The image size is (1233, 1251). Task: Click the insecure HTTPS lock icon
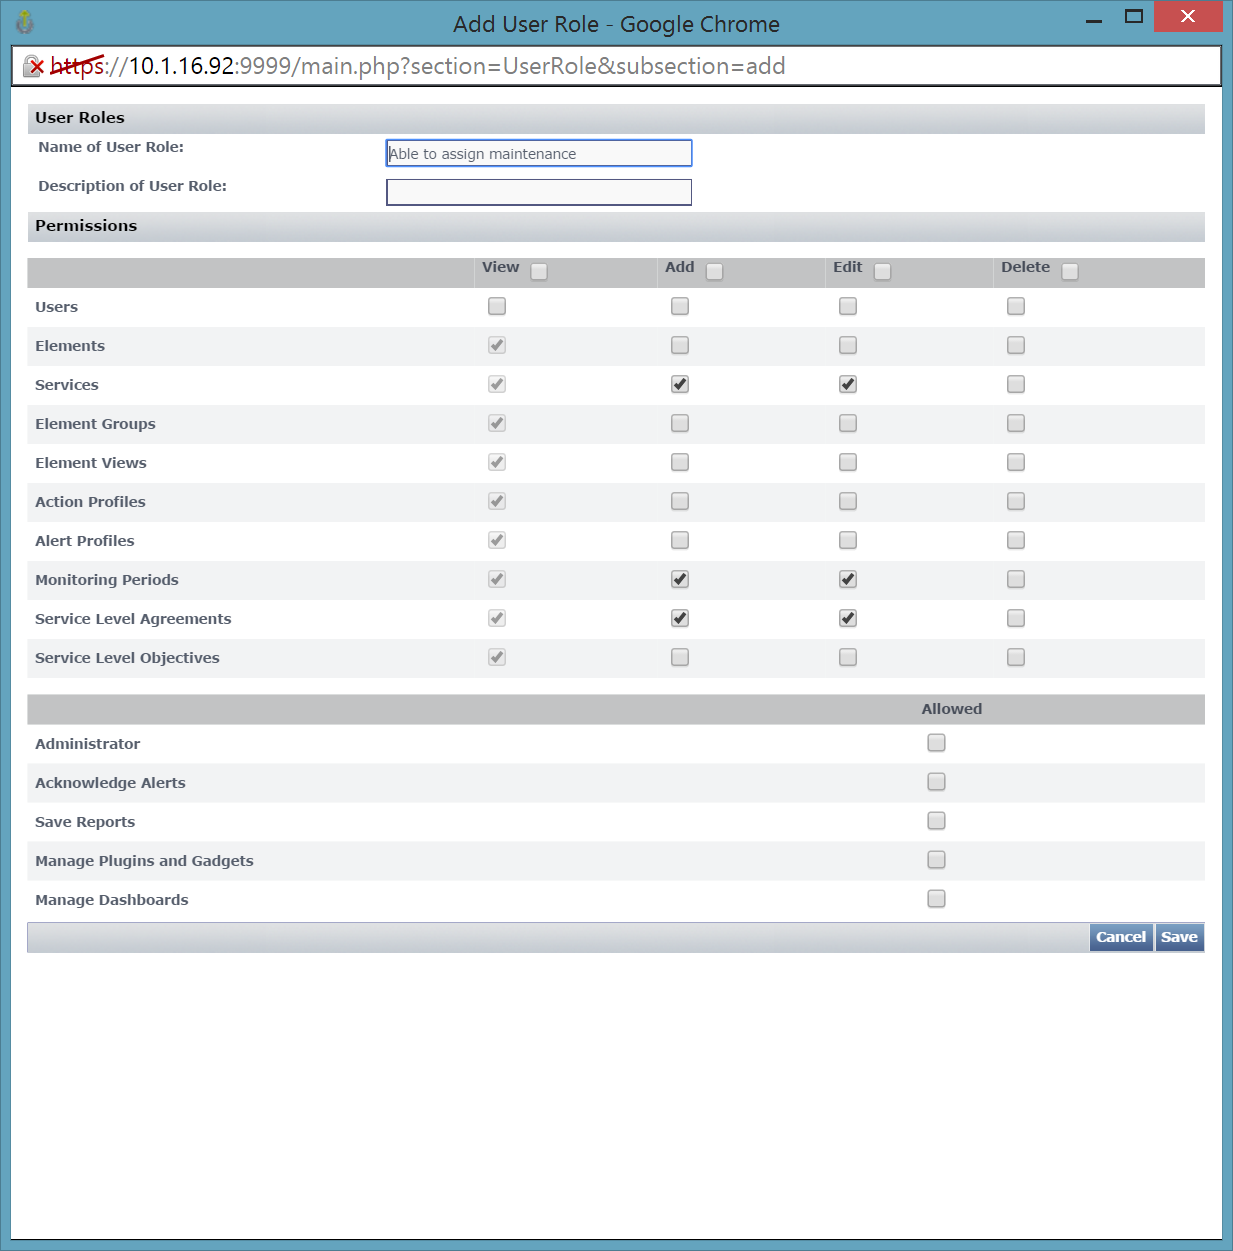pyautogui.click(x=33, y=66)
